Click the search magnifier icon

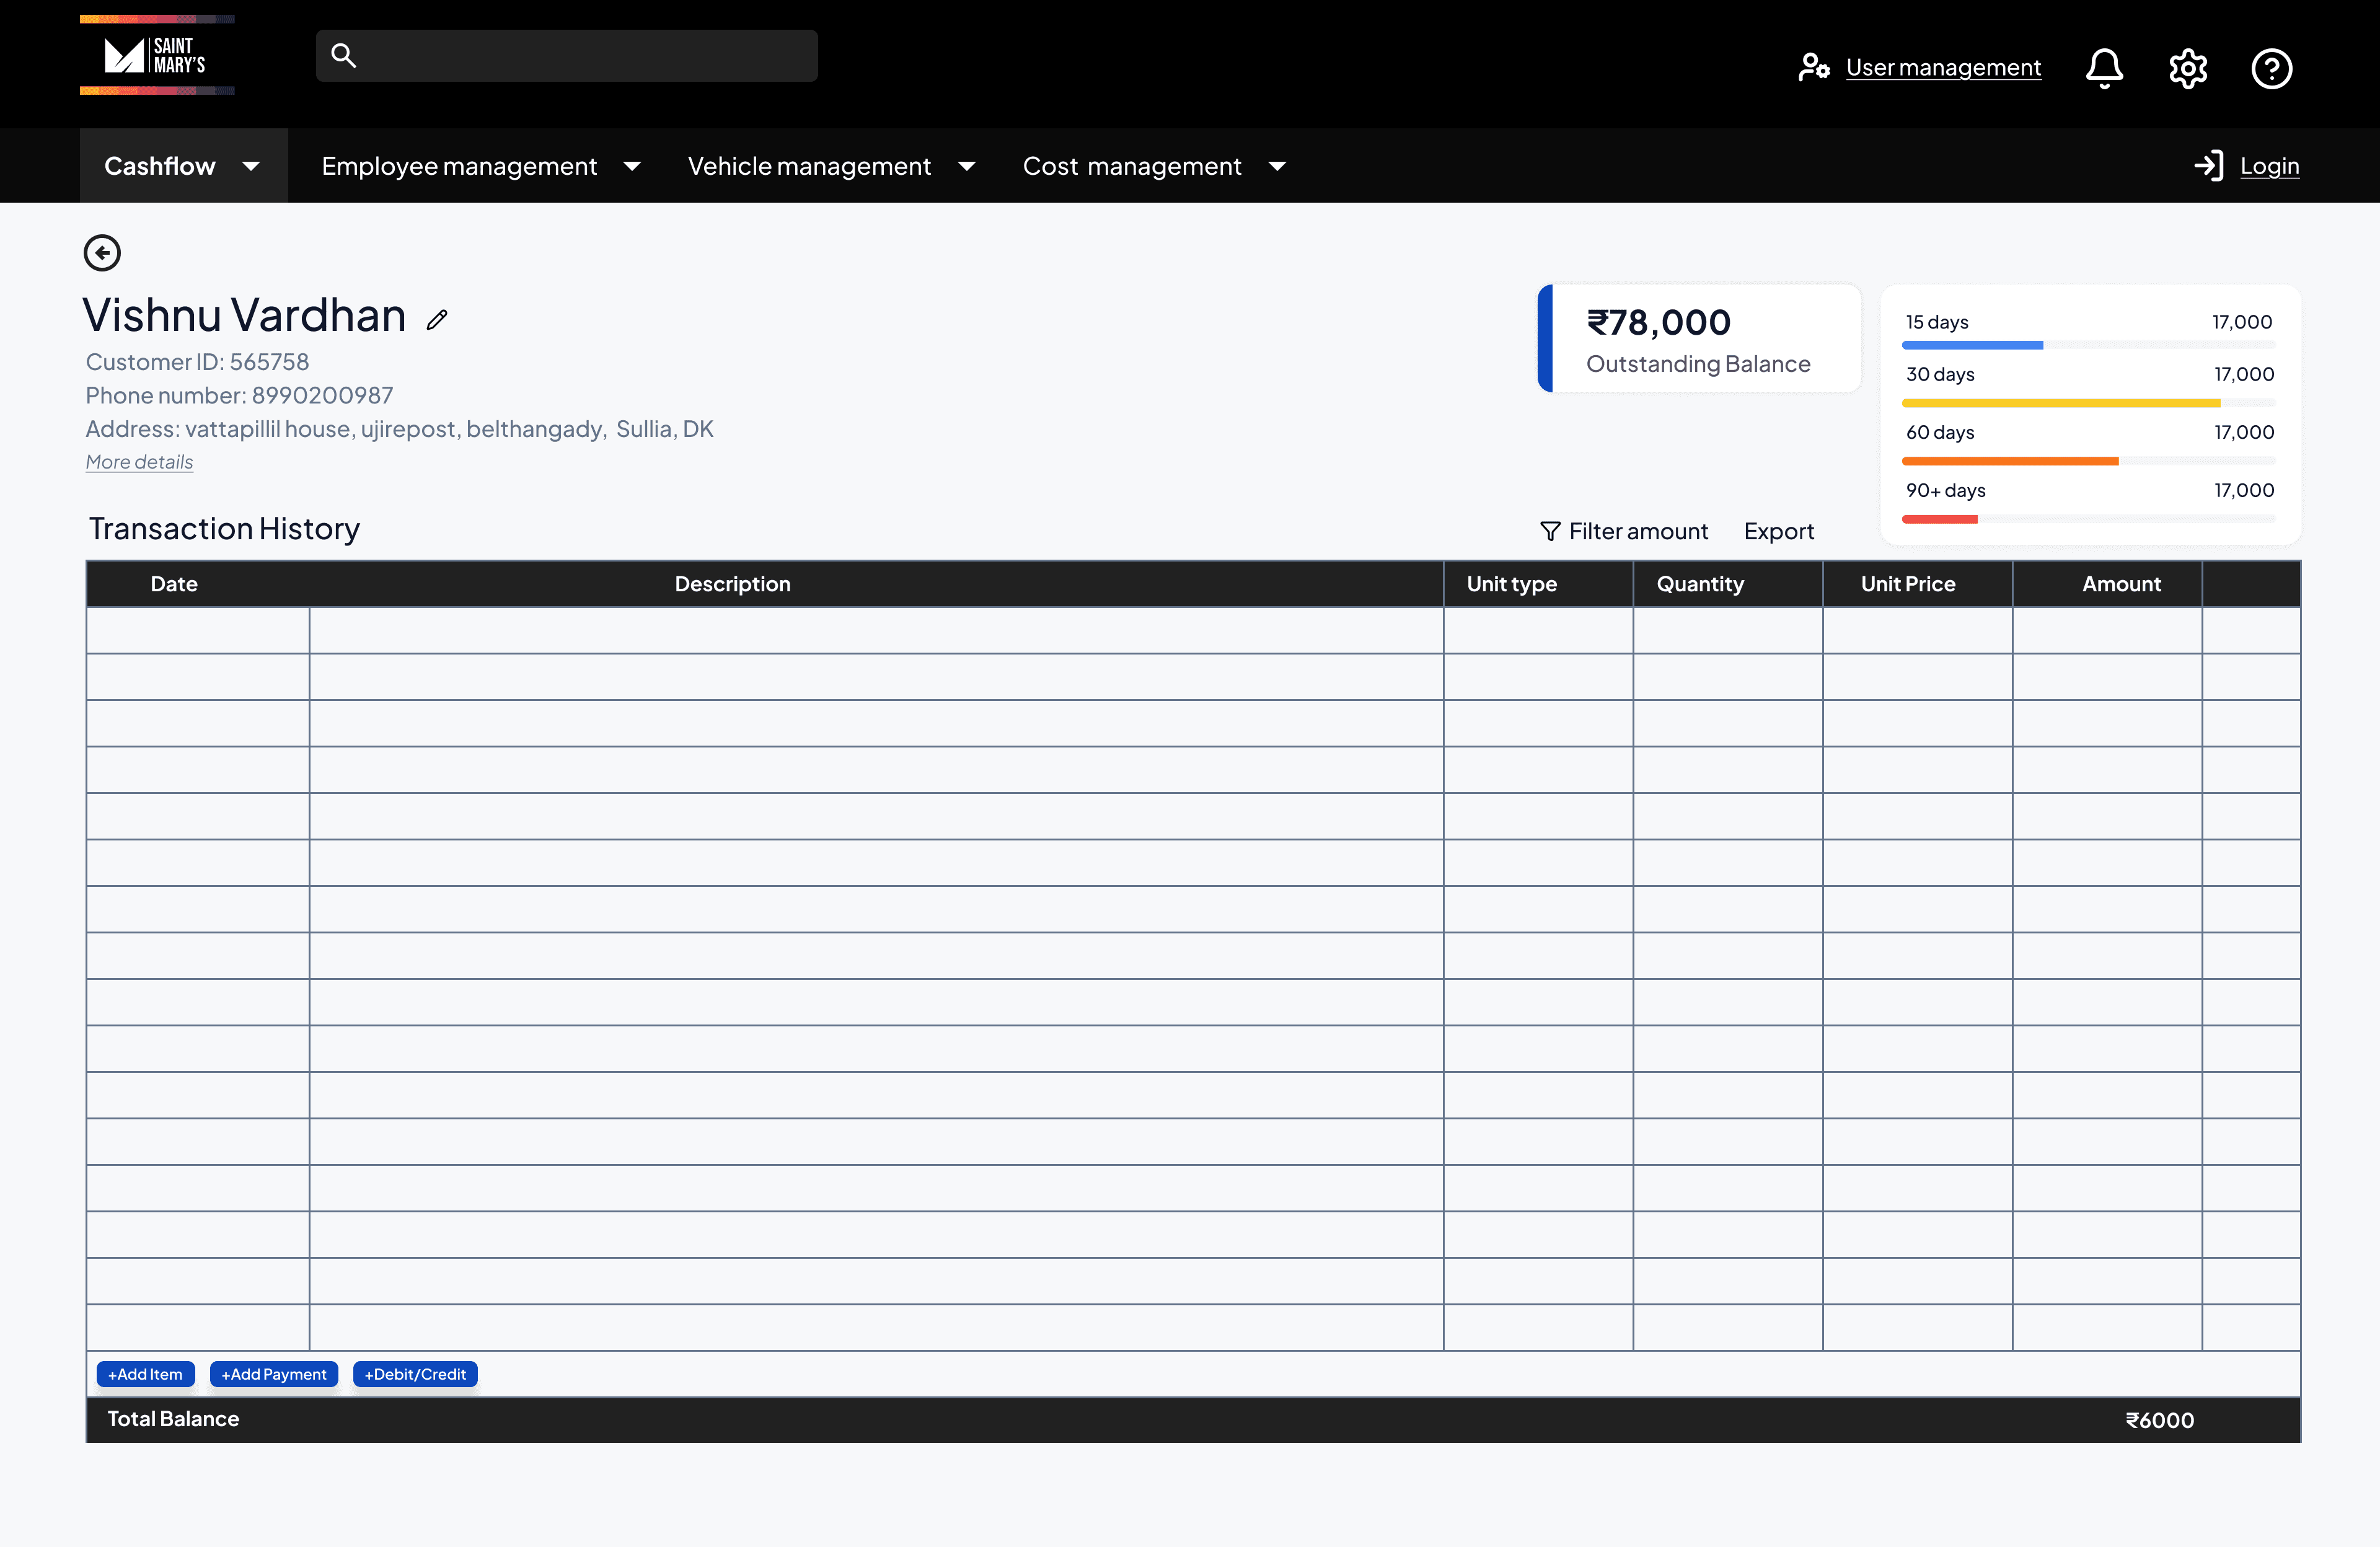click(x=344, y=56)
